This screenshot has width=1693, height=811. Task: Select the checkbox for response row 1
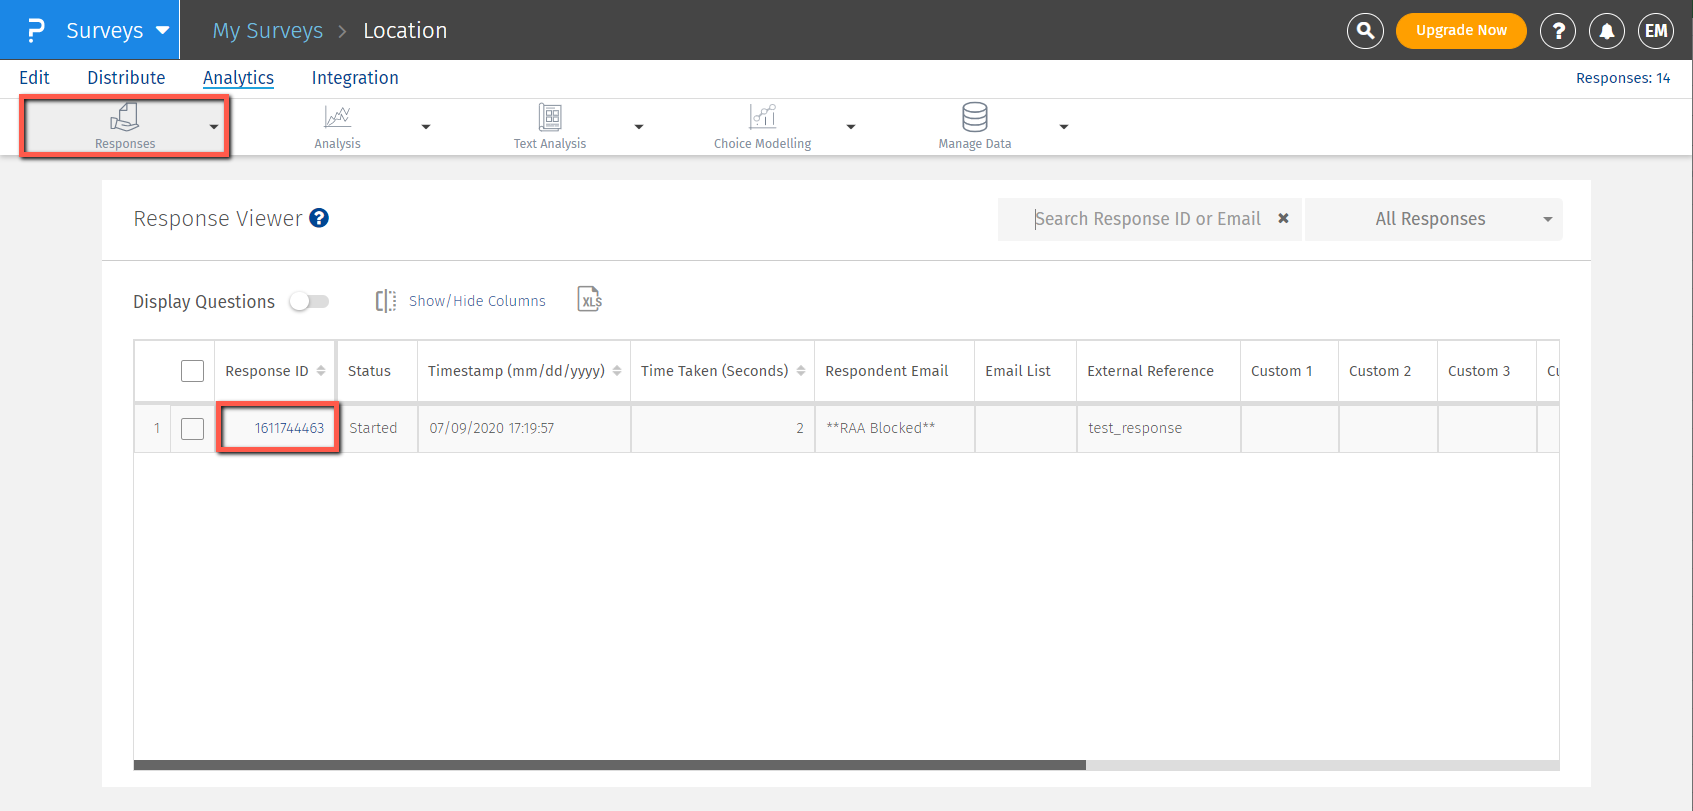coord(192,429)
